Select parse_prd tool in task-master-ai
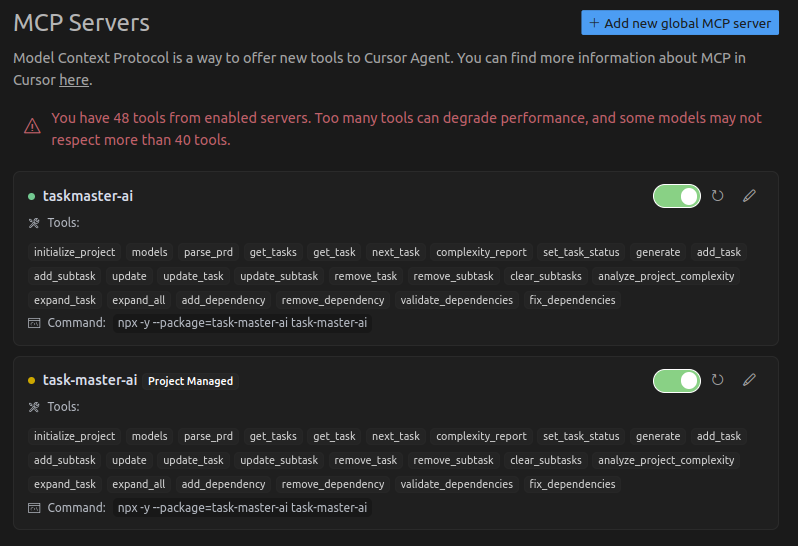This screenshot has height=546, width=798. coord(208,437)
